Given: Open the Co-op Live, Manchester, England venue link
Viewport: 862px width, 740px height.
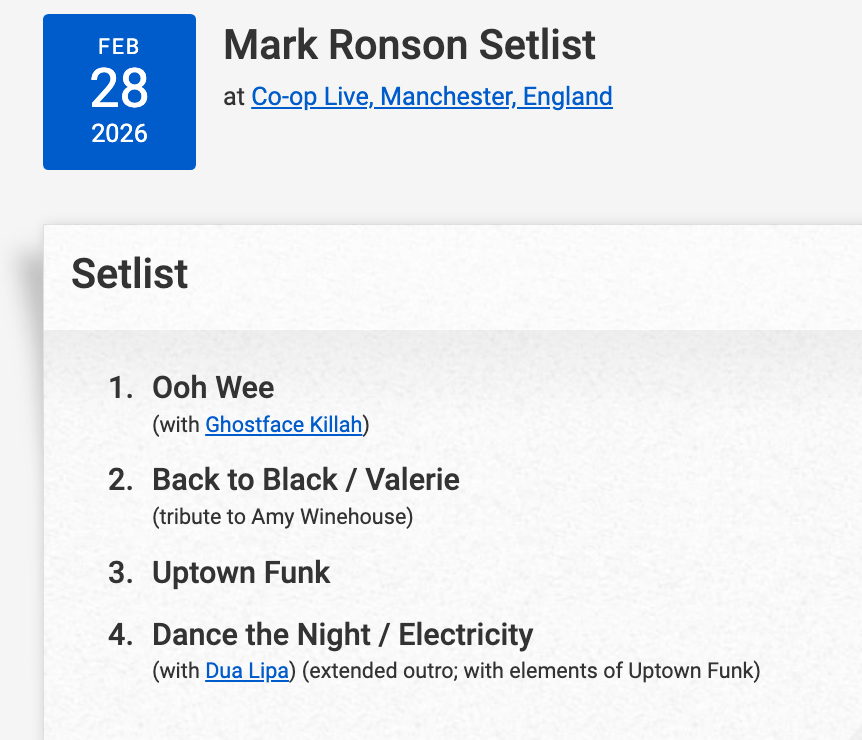Looking at the screenshot, I should [431, 97].
